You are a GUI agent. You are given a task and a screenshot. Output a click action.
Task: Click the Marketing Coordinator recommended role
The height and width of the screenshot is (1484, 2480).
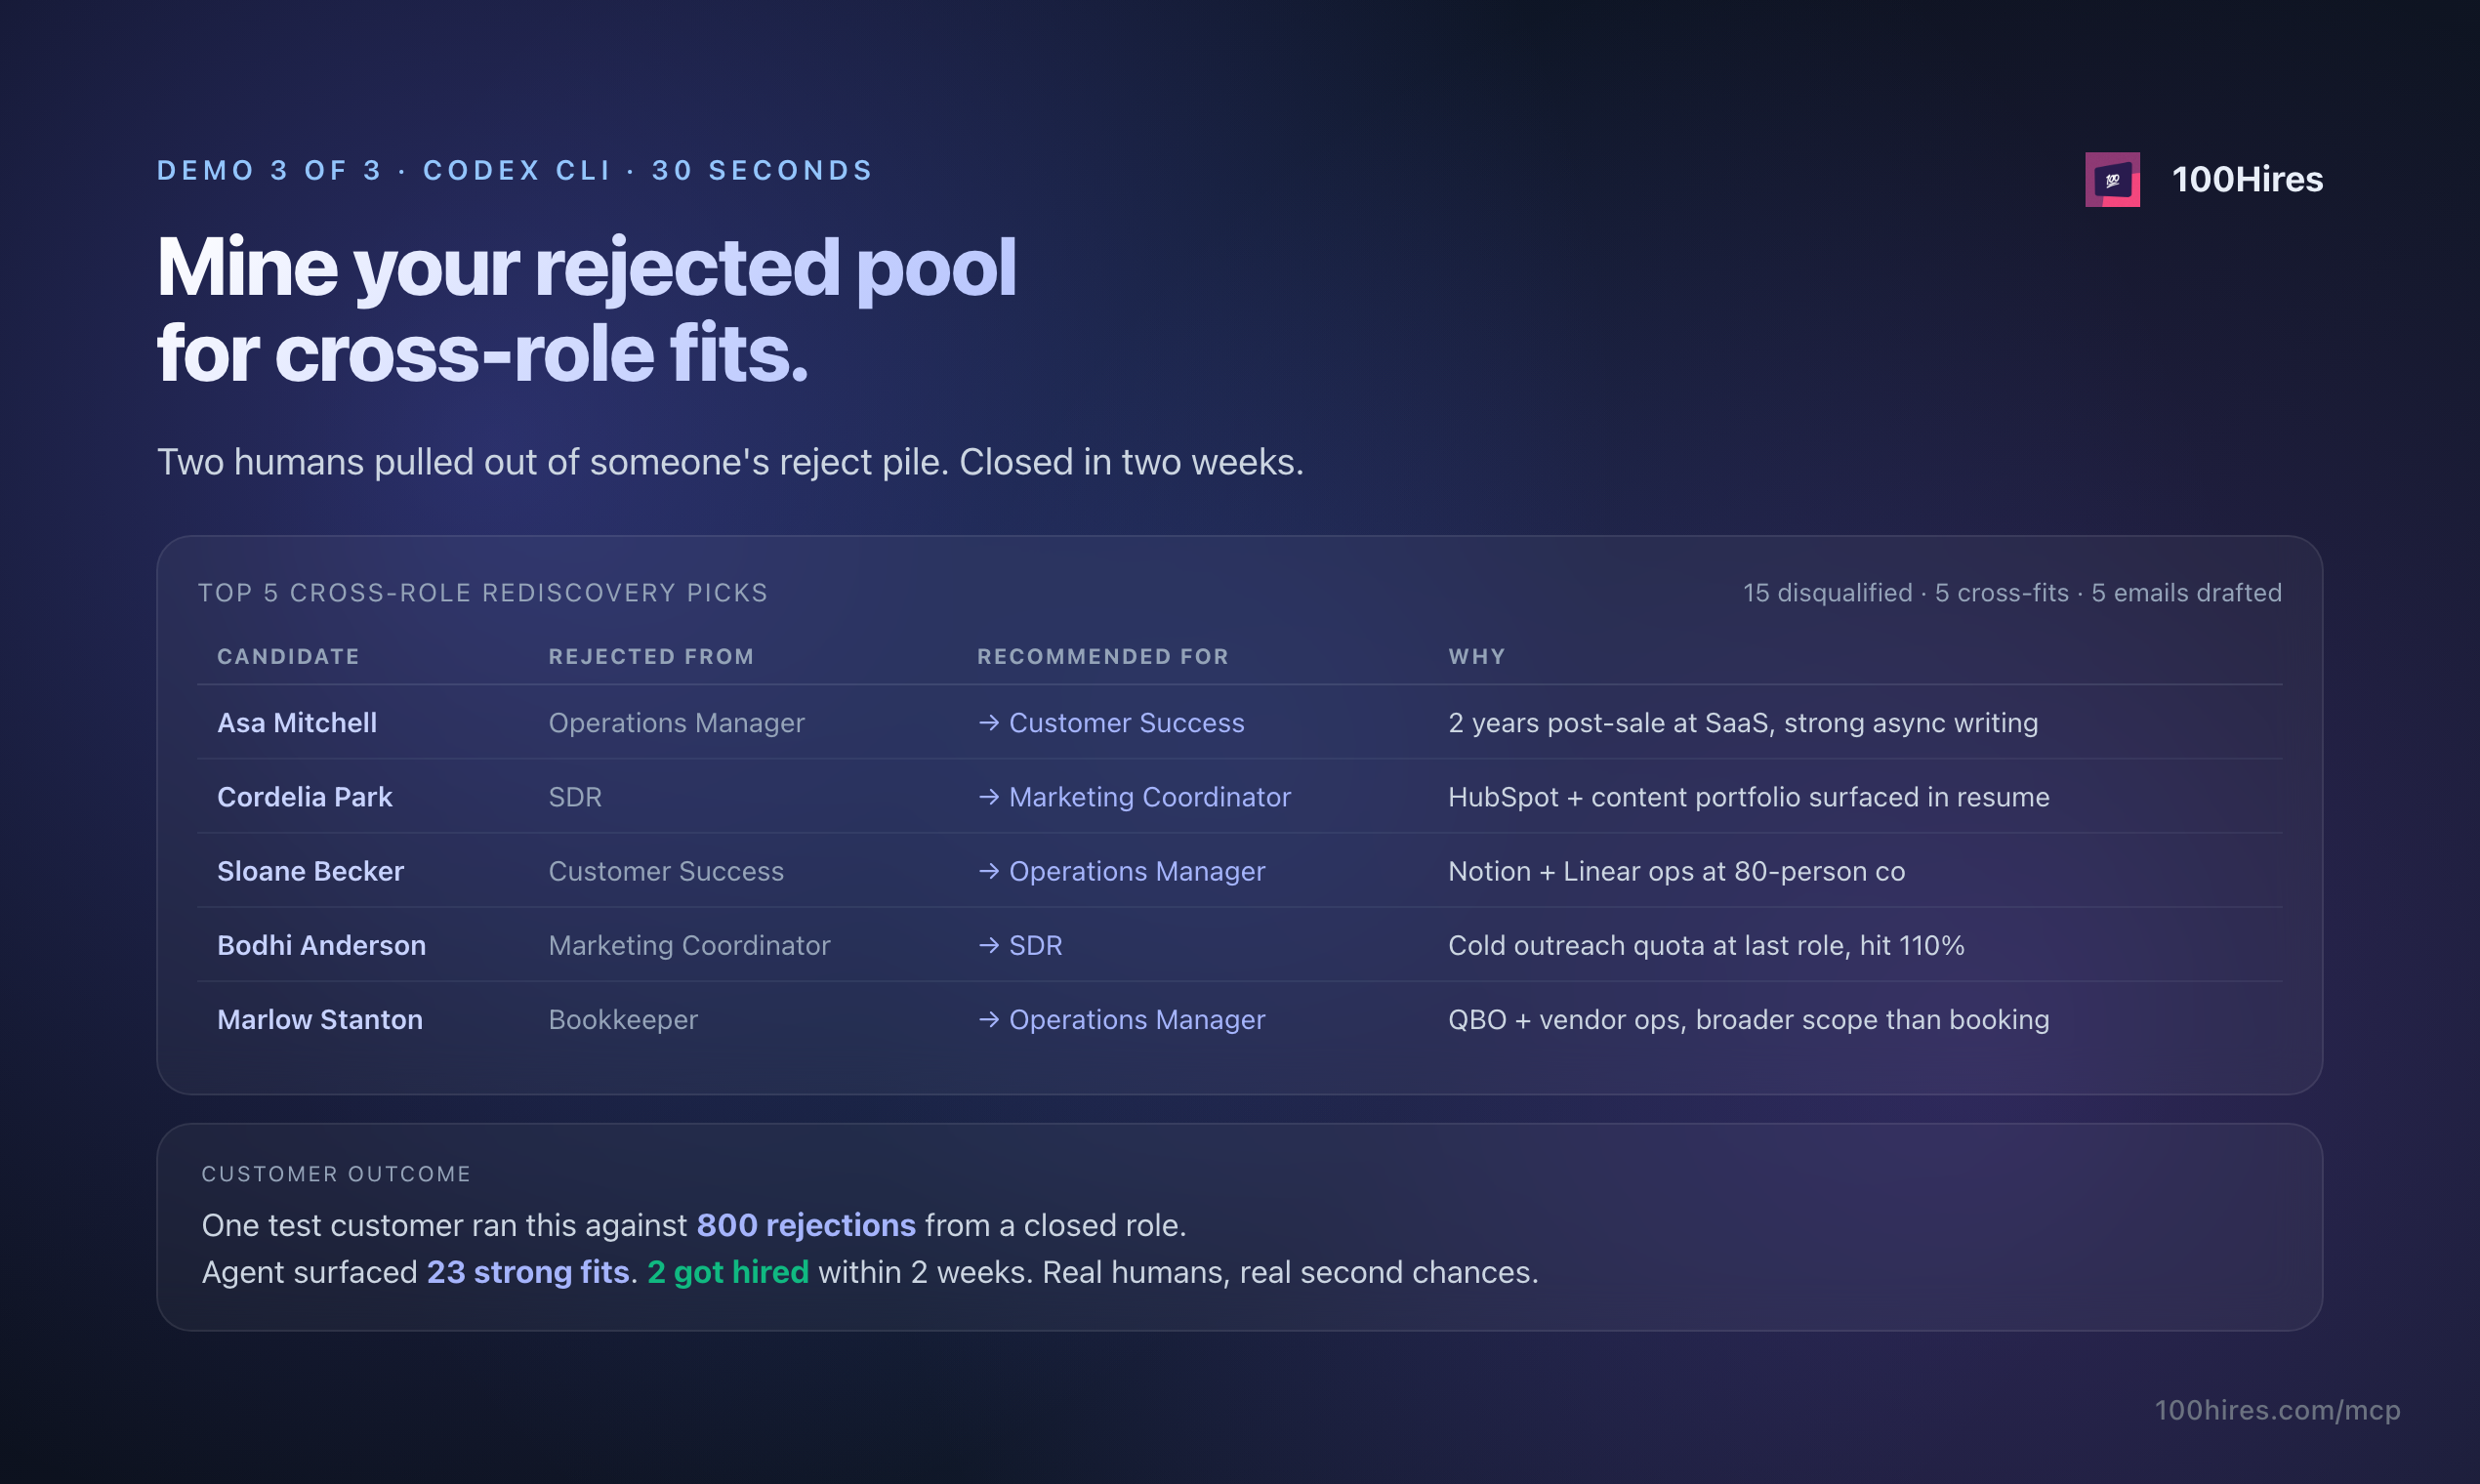pyautogui.click(x=1150, y=797)
